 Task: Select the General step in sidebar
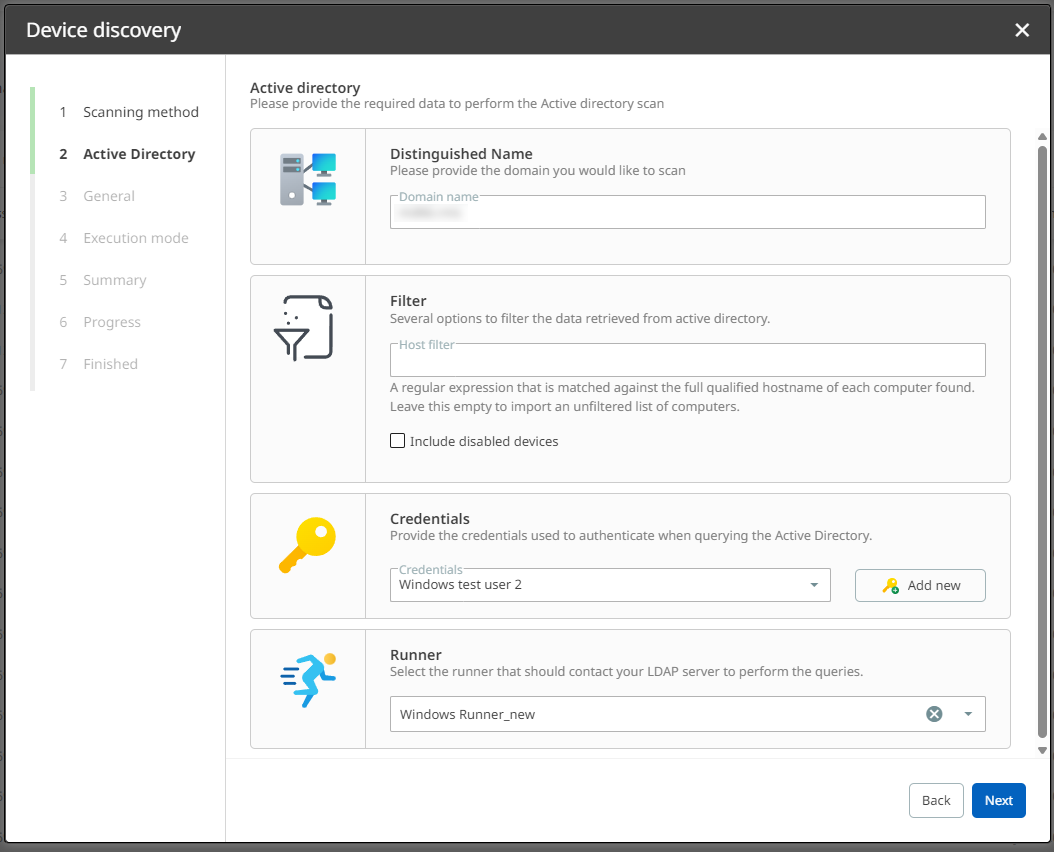coord(109,196)
